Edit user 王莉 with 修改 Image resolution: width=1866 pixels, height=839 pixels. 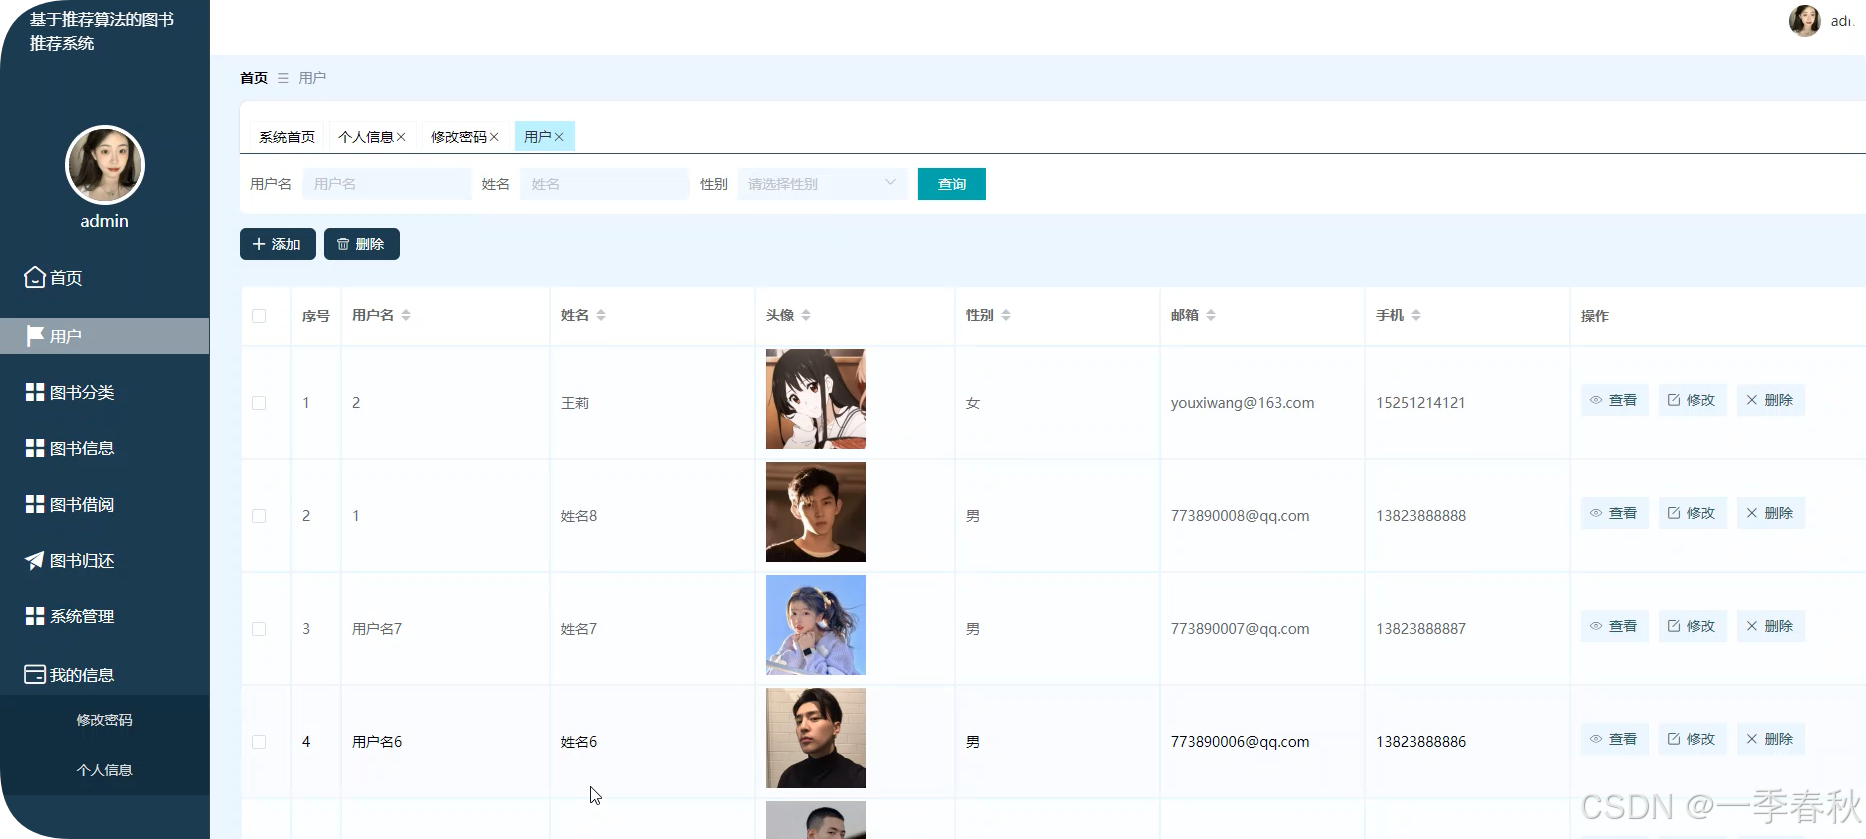(1692, 400)
